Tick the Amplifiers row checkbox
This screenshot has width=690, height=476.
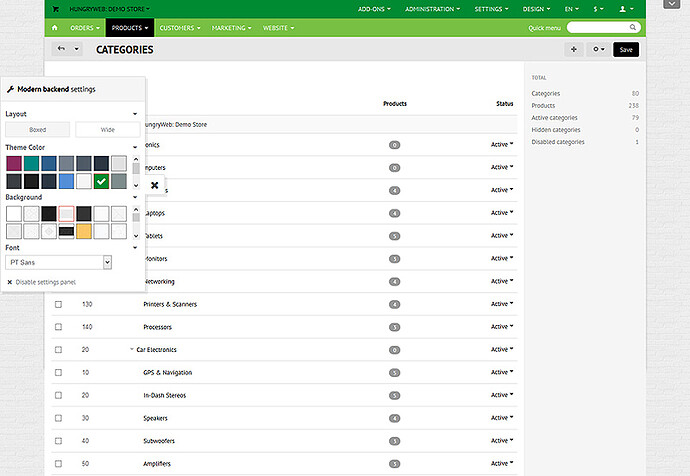59,464
